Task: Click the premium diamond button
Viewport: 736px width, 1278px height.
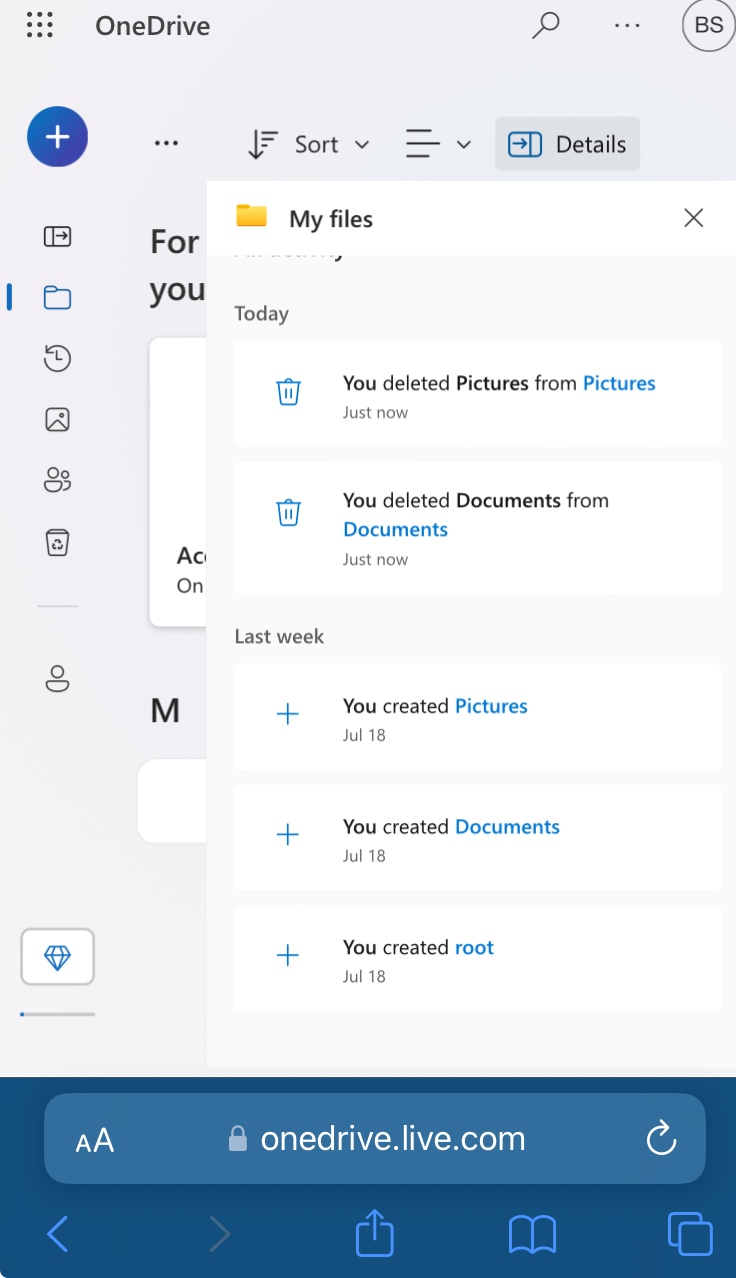Action: pyautogui.click(x=57, y=958)
